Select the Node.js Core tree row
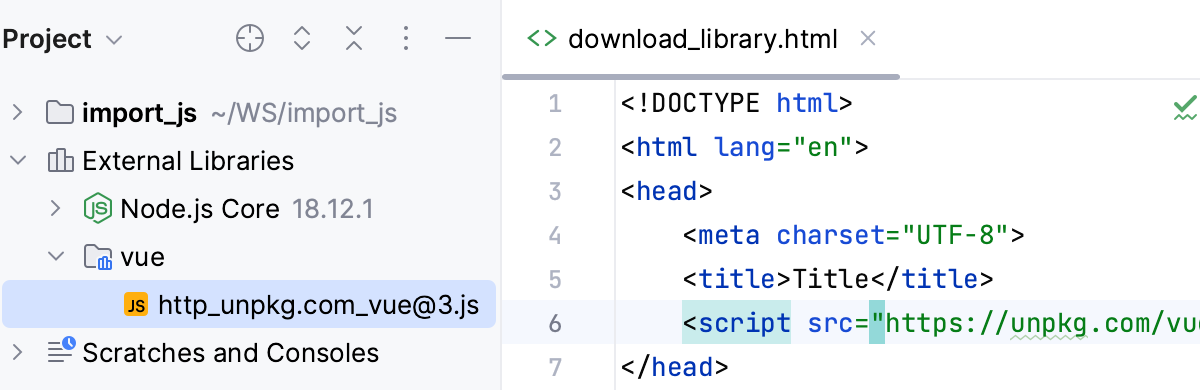Image resolution: width=1200 pixels, height=390 pixels. click(x=249, y=208)
